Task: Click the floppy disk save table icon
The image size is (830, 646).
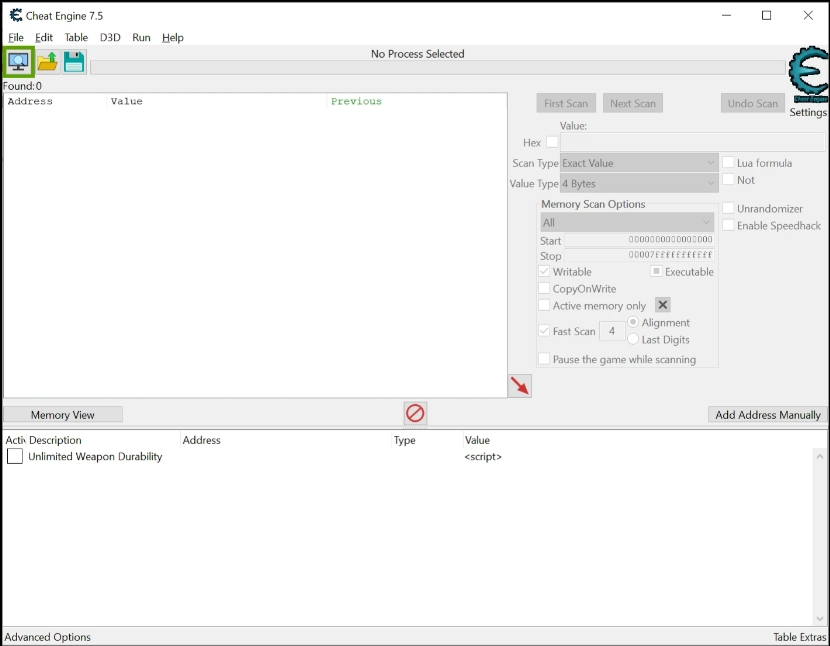Action: (x=74, y=62)
